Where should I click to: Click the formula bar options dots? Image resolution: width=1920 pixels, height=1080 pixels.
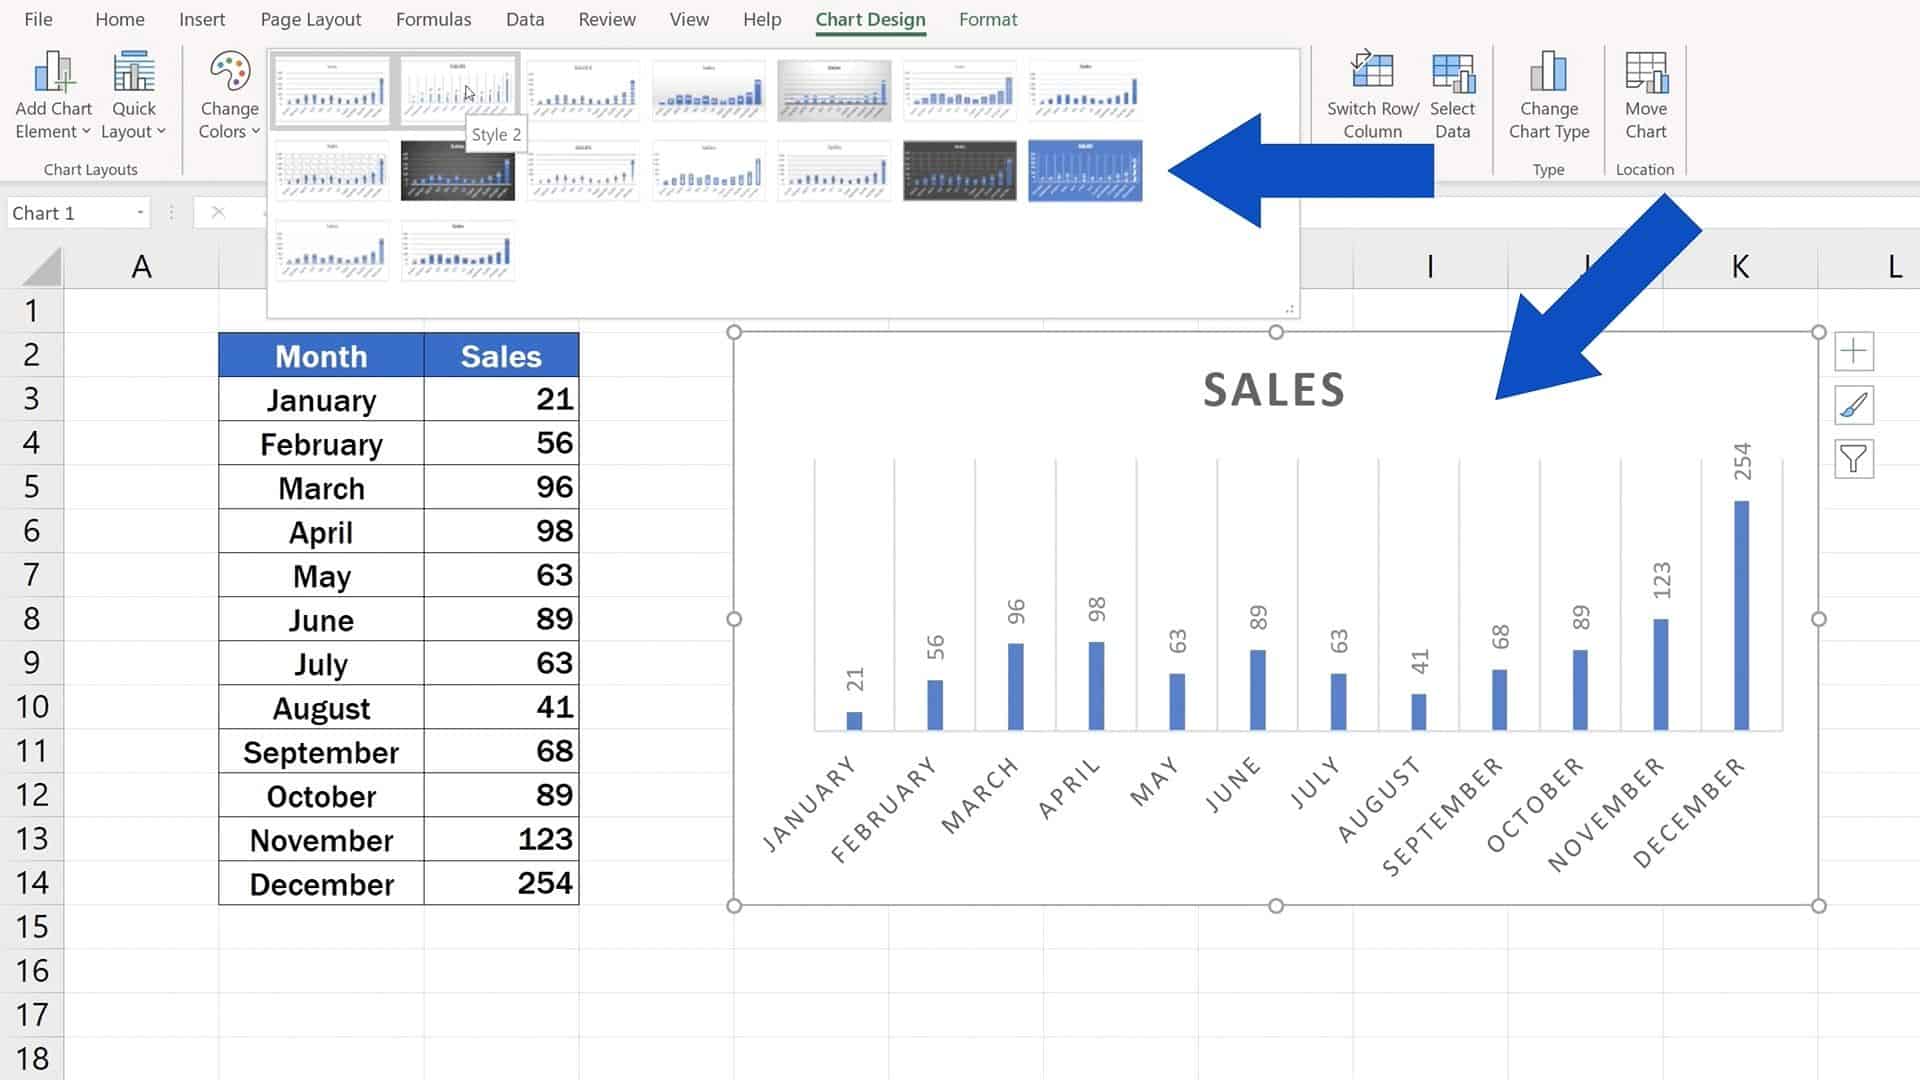click(x=171, y=212)
